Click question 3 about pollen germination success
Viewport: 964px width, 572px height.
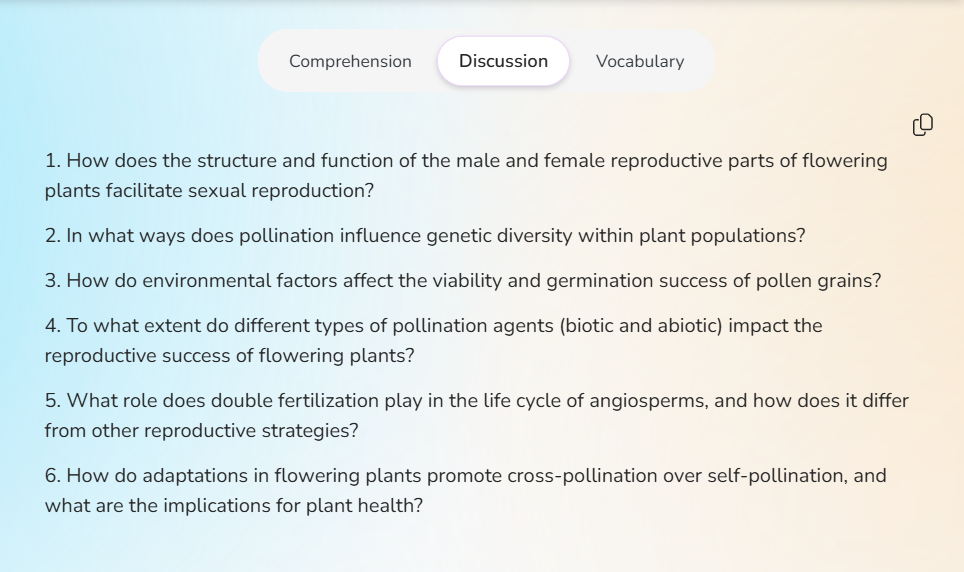(x=463, y=280)
